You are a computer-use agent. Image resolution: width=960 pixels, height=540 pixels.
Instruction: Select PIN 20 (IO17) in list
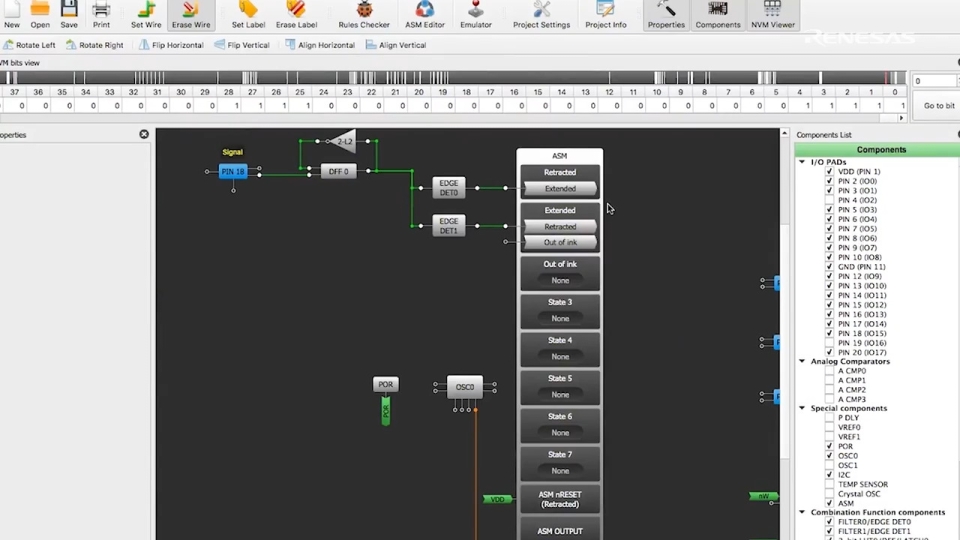click(x=861, y=352)
